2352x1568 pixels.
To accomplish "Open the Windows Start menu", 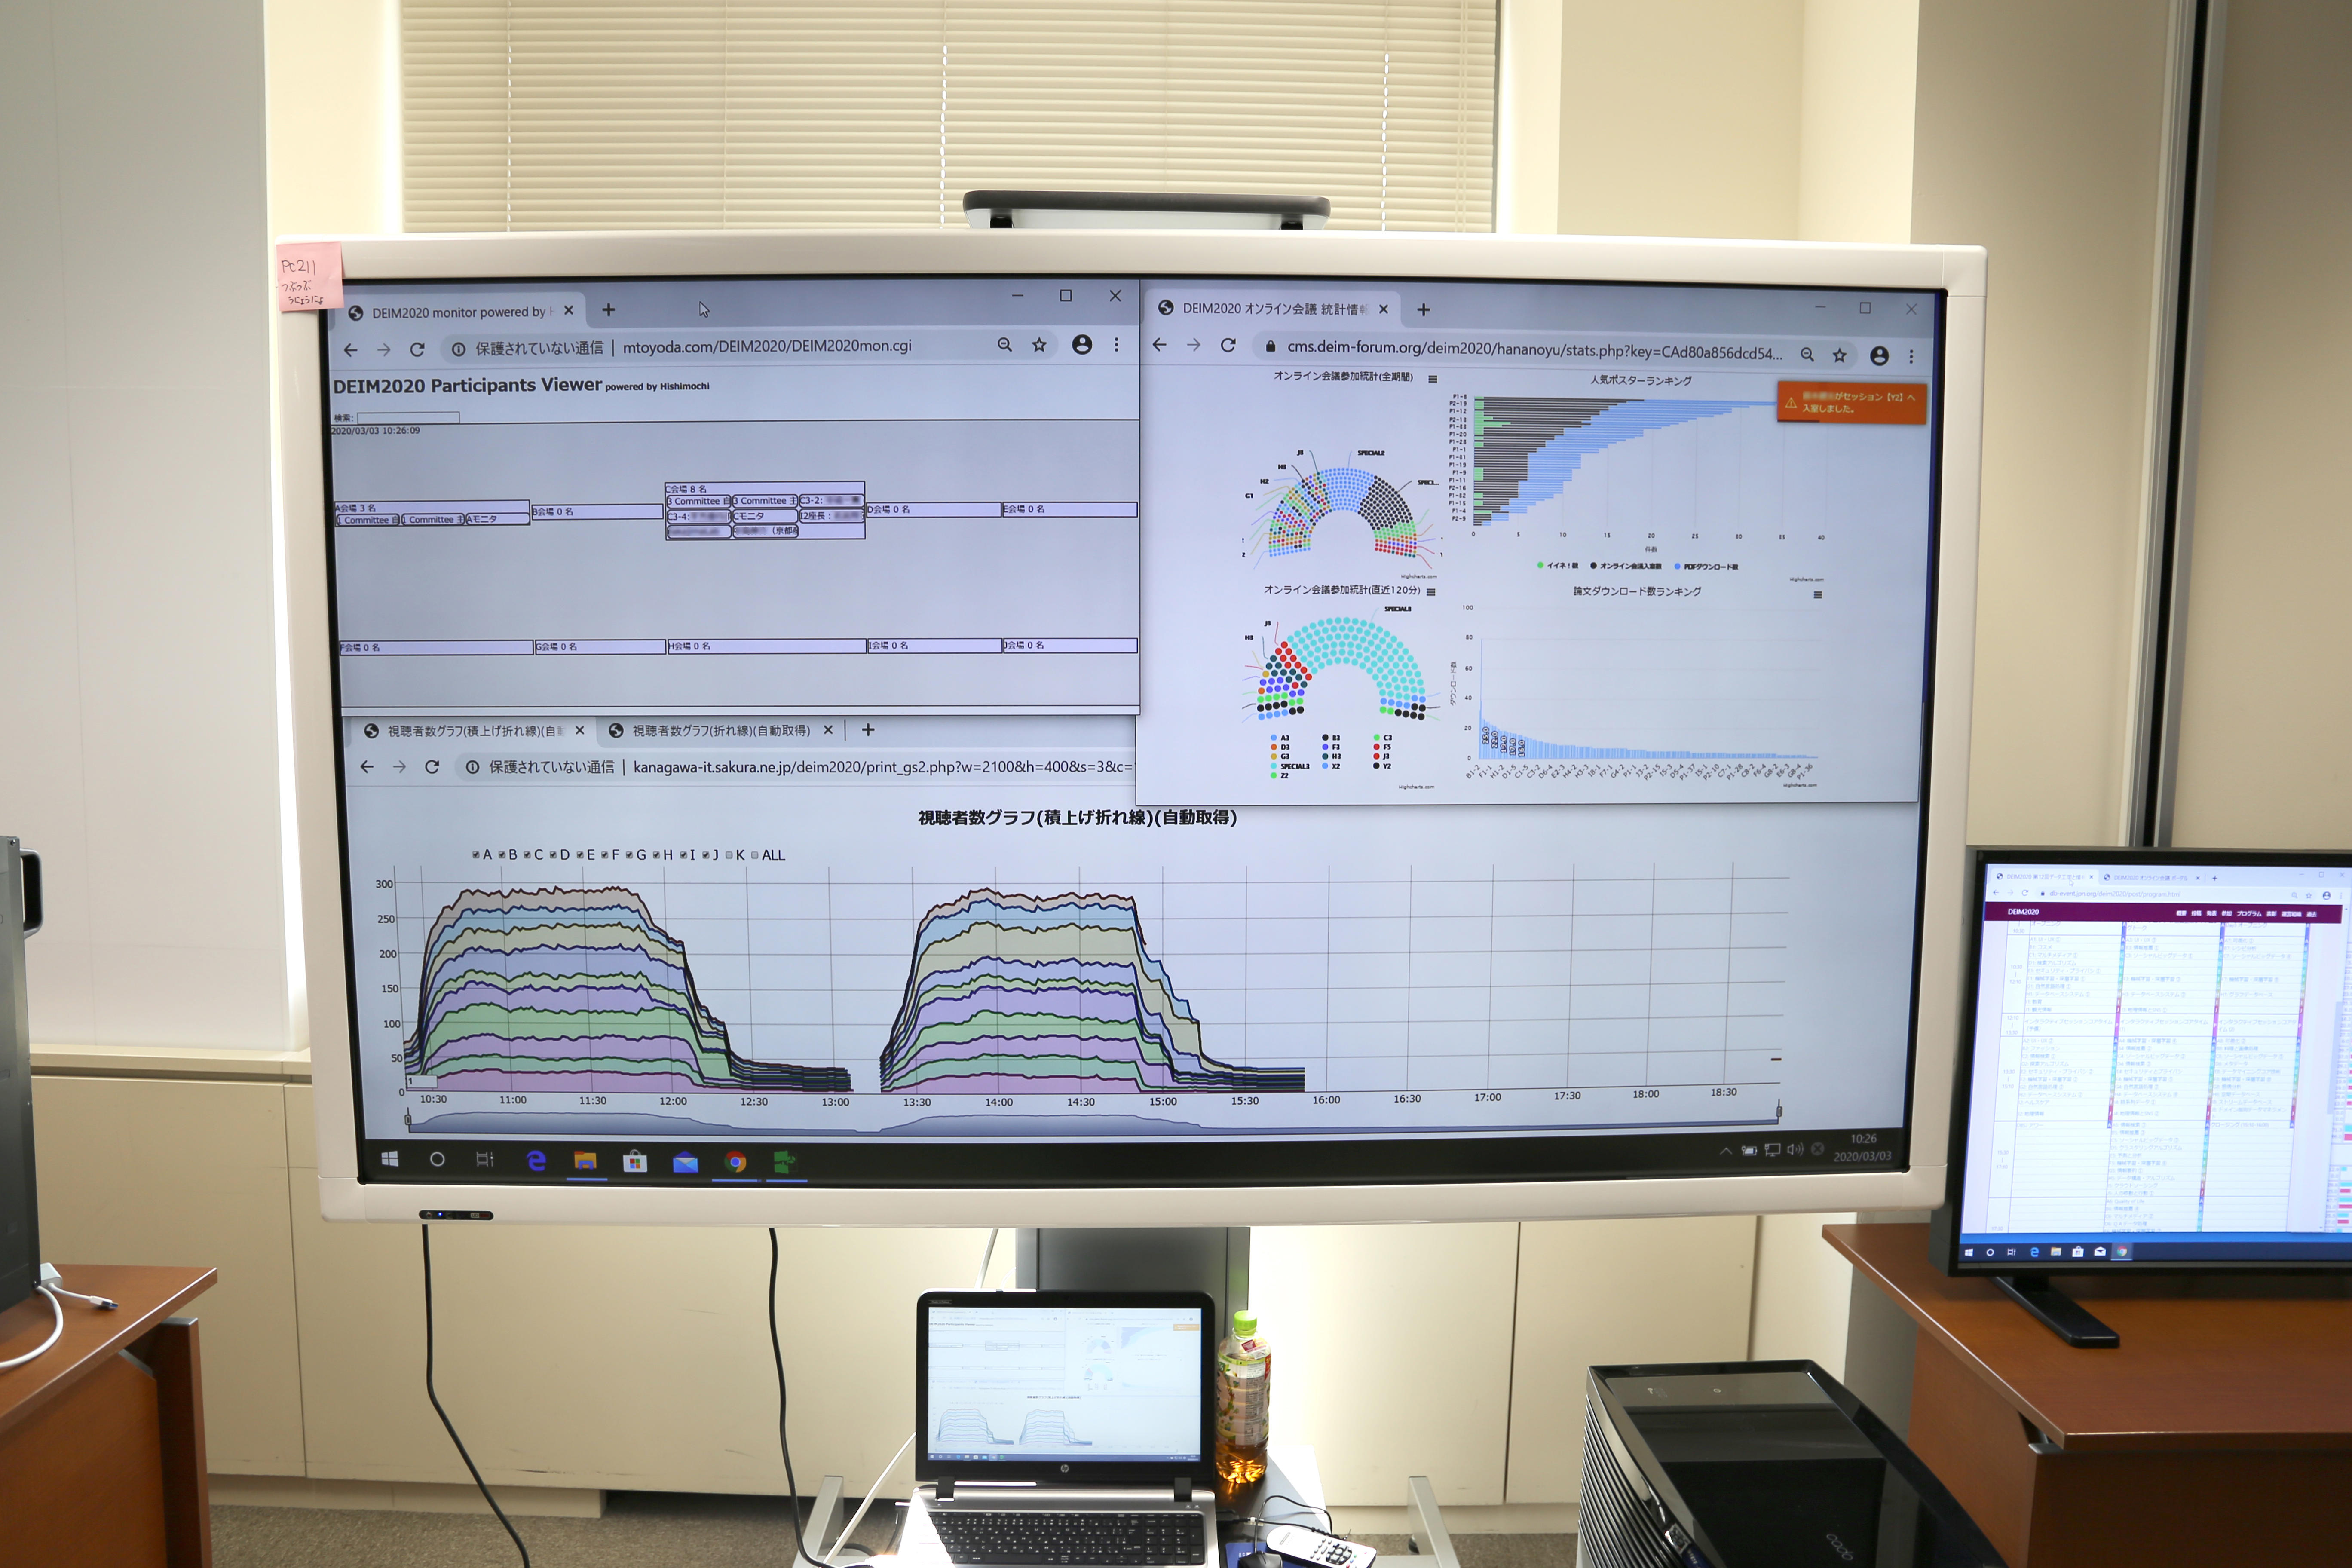I will click(x=390, y=1159).
